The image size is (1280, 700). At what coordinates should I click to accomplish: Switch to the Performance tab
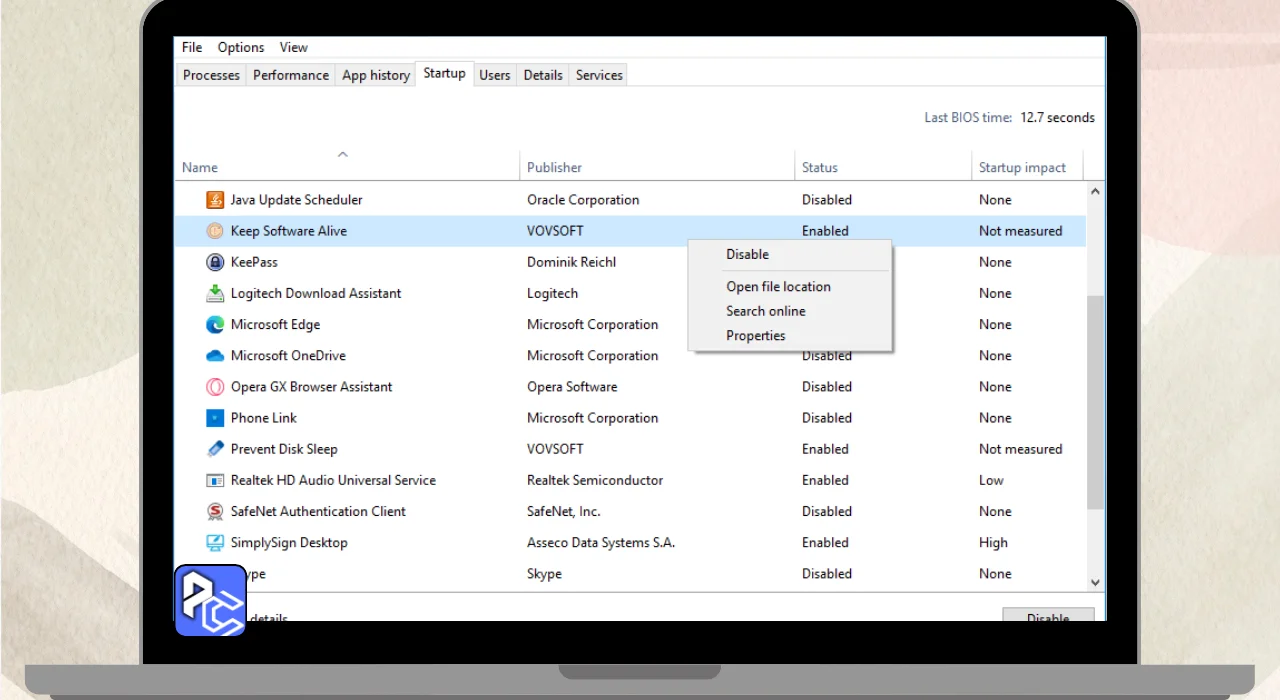[290, 75]
